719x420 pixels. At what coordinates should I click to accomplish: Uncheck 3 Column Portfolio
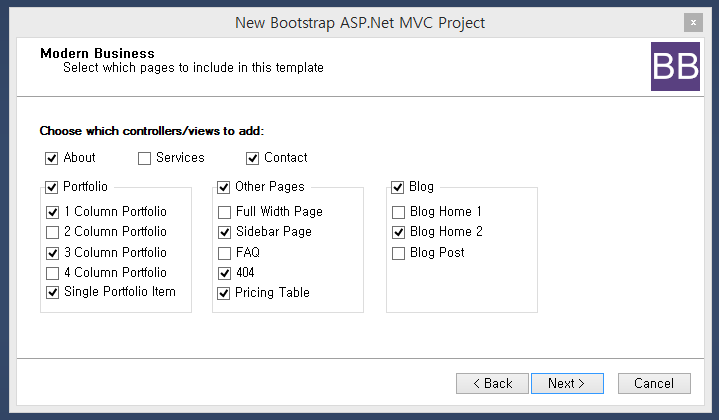52,253
